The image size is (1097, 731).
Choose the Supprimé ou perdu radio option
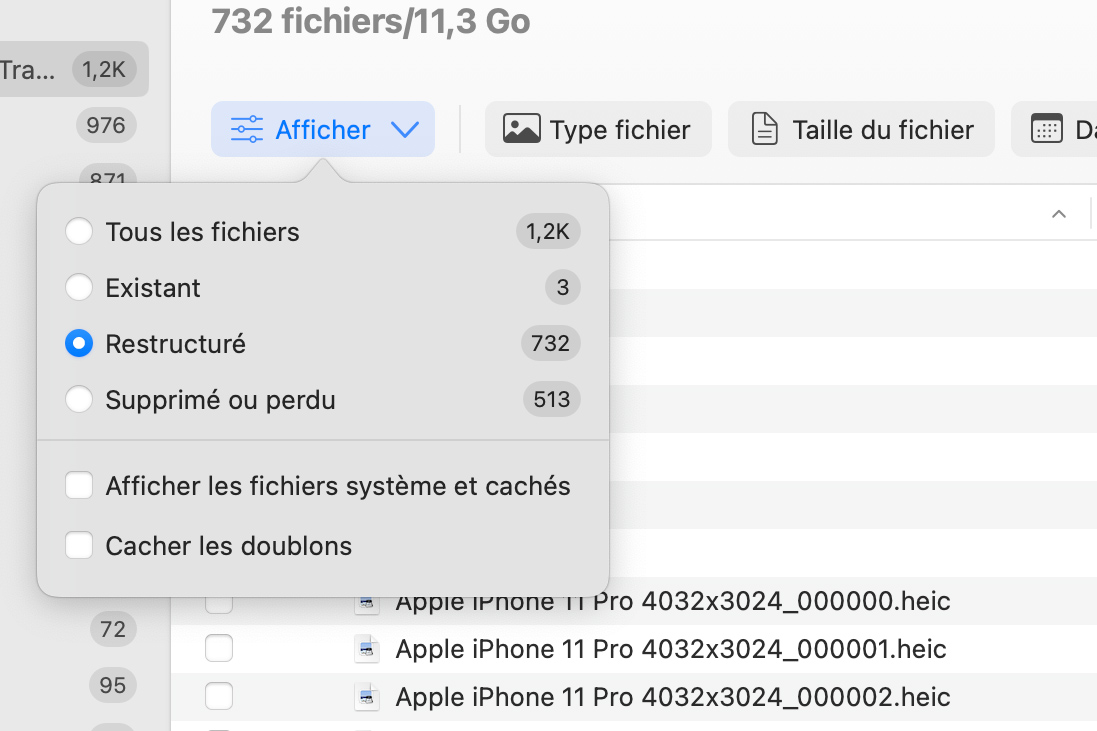tap(79, 400)
